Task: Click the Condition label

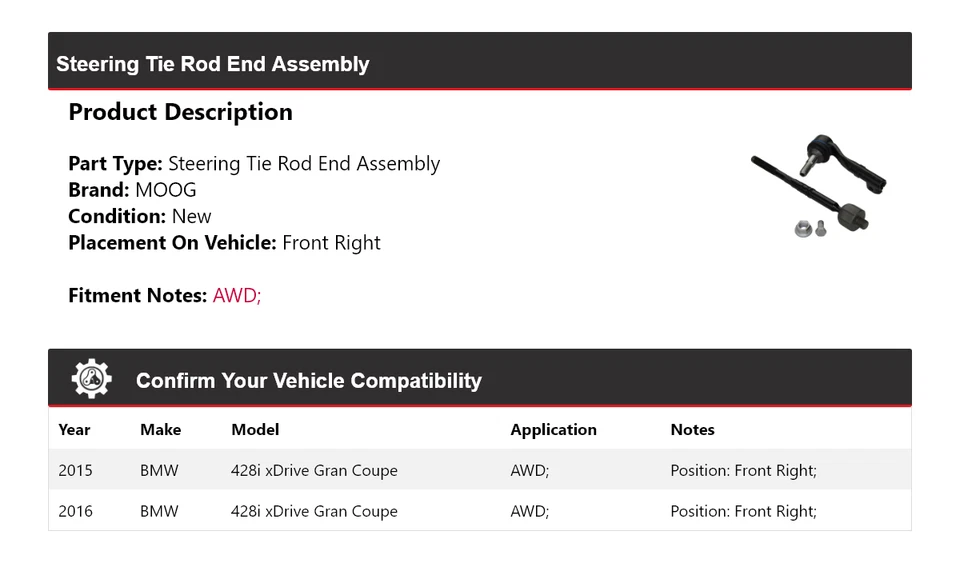Action: coord(117,216)
